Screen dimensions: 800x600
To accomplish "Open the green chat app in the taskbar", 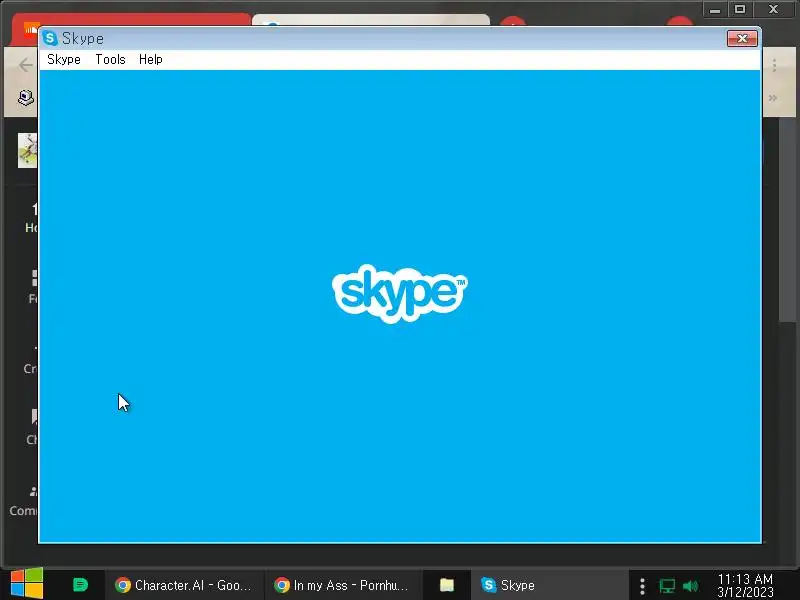I will click(80, 585).
